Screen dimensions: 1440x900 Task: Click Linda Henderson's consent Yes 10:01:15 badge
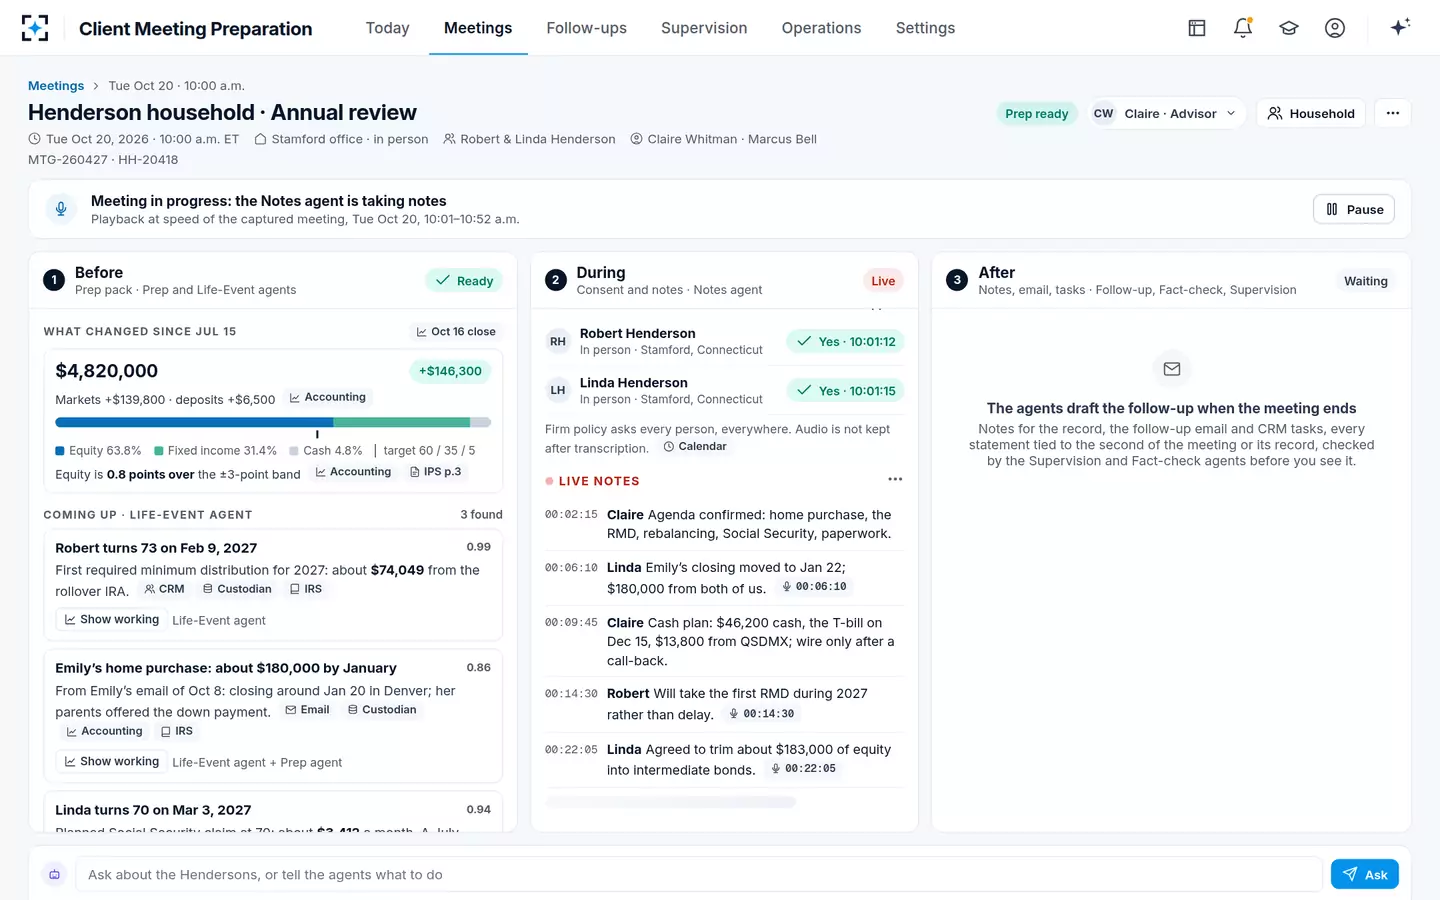(845, 390)
